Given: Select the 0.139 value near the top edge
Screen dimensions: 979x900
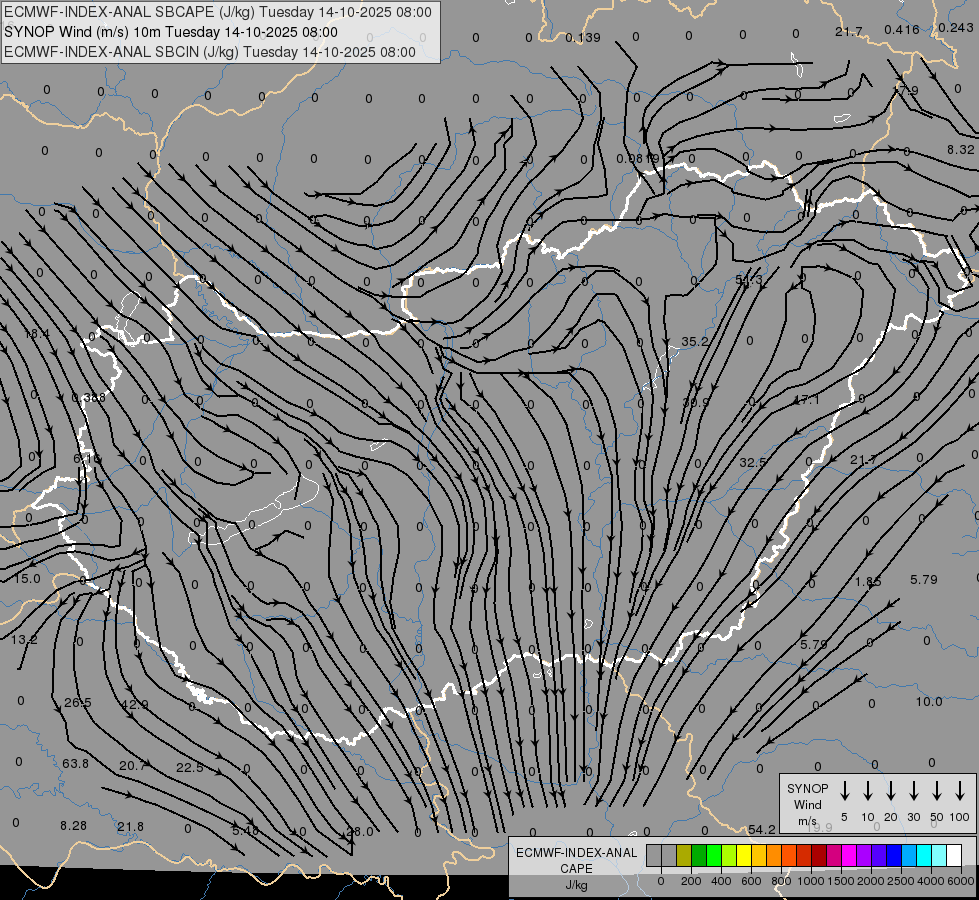Looking at the screenshot, I should click(583, 38).
